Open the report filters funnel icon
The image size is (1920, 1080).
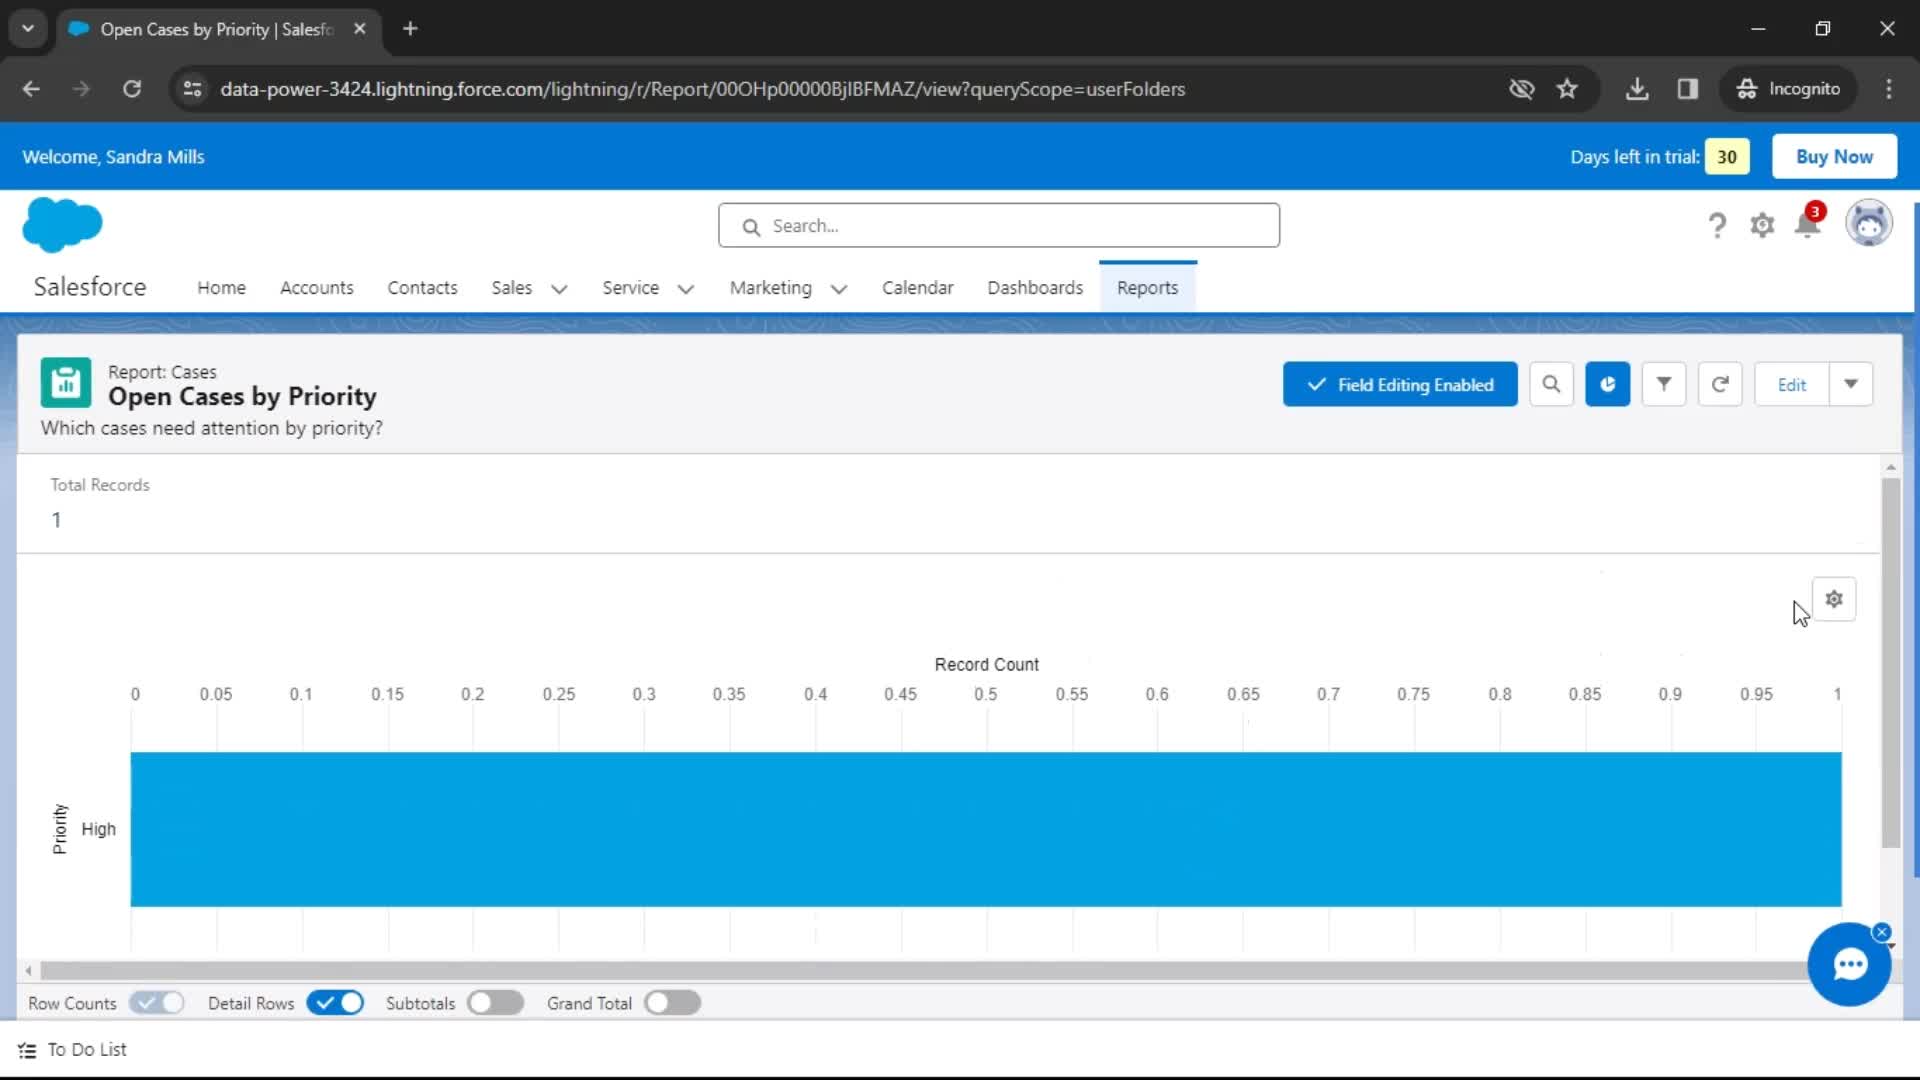click(x=1664, y=384)
